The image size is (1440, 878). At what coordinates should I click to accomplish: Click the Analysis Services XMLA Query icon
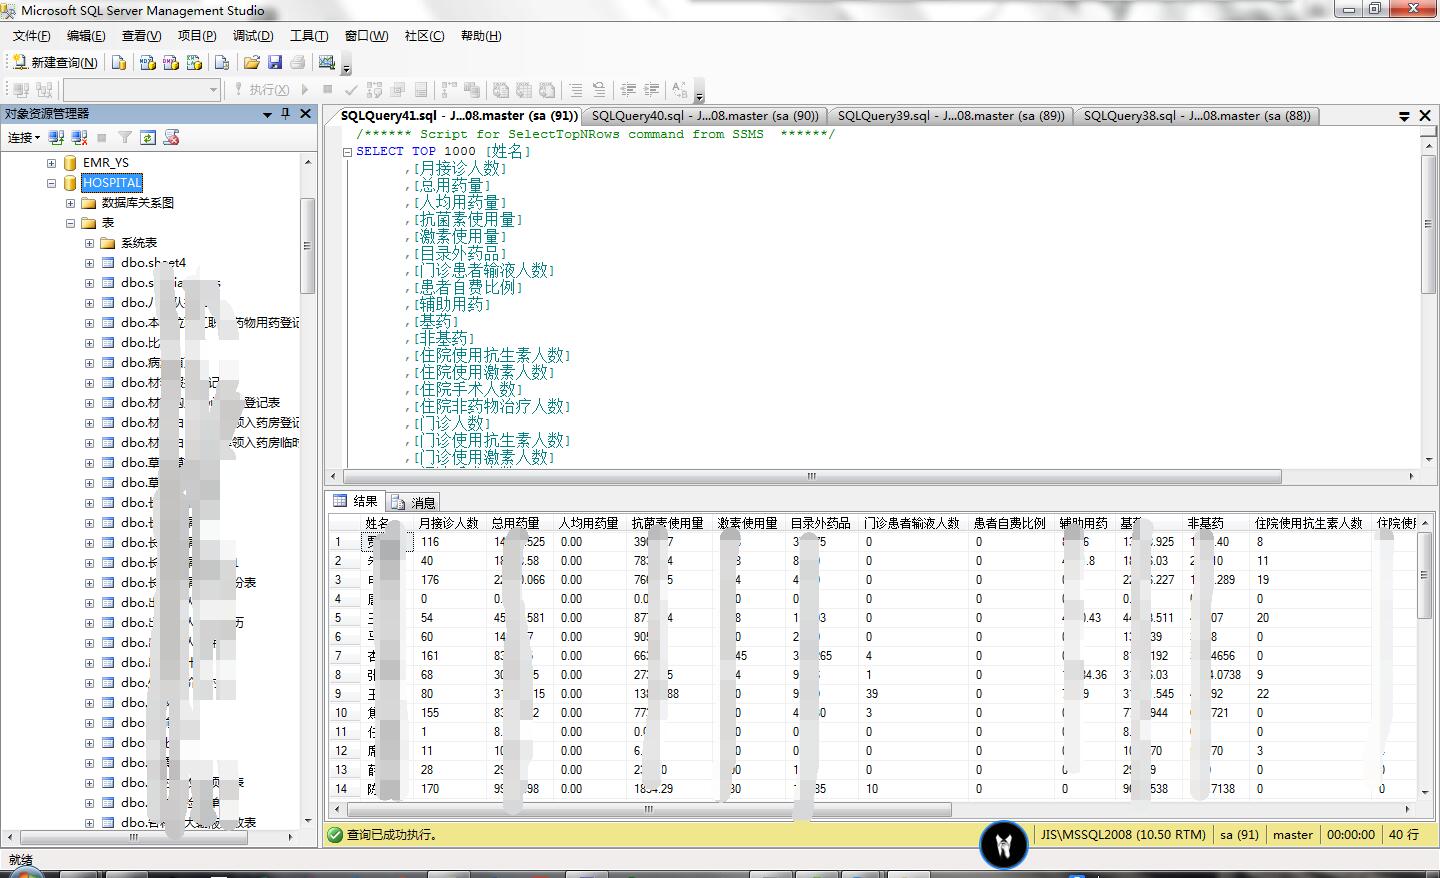(x=194, y=62)
